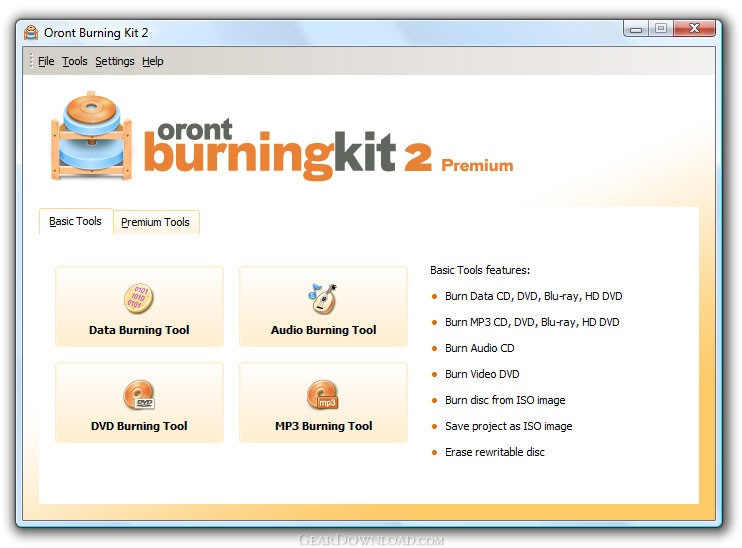Click the menu bar drag grip handle

click(x=31, y=61)
